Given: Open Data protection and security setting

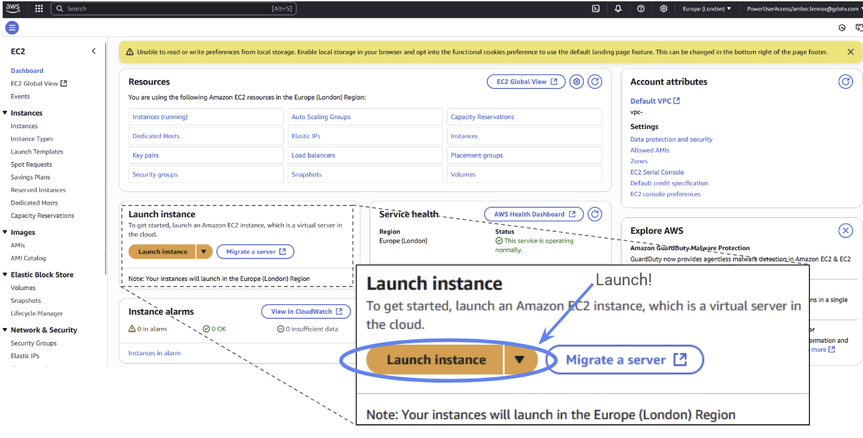Looking at the screenshot, I should [x=671, y=139].
